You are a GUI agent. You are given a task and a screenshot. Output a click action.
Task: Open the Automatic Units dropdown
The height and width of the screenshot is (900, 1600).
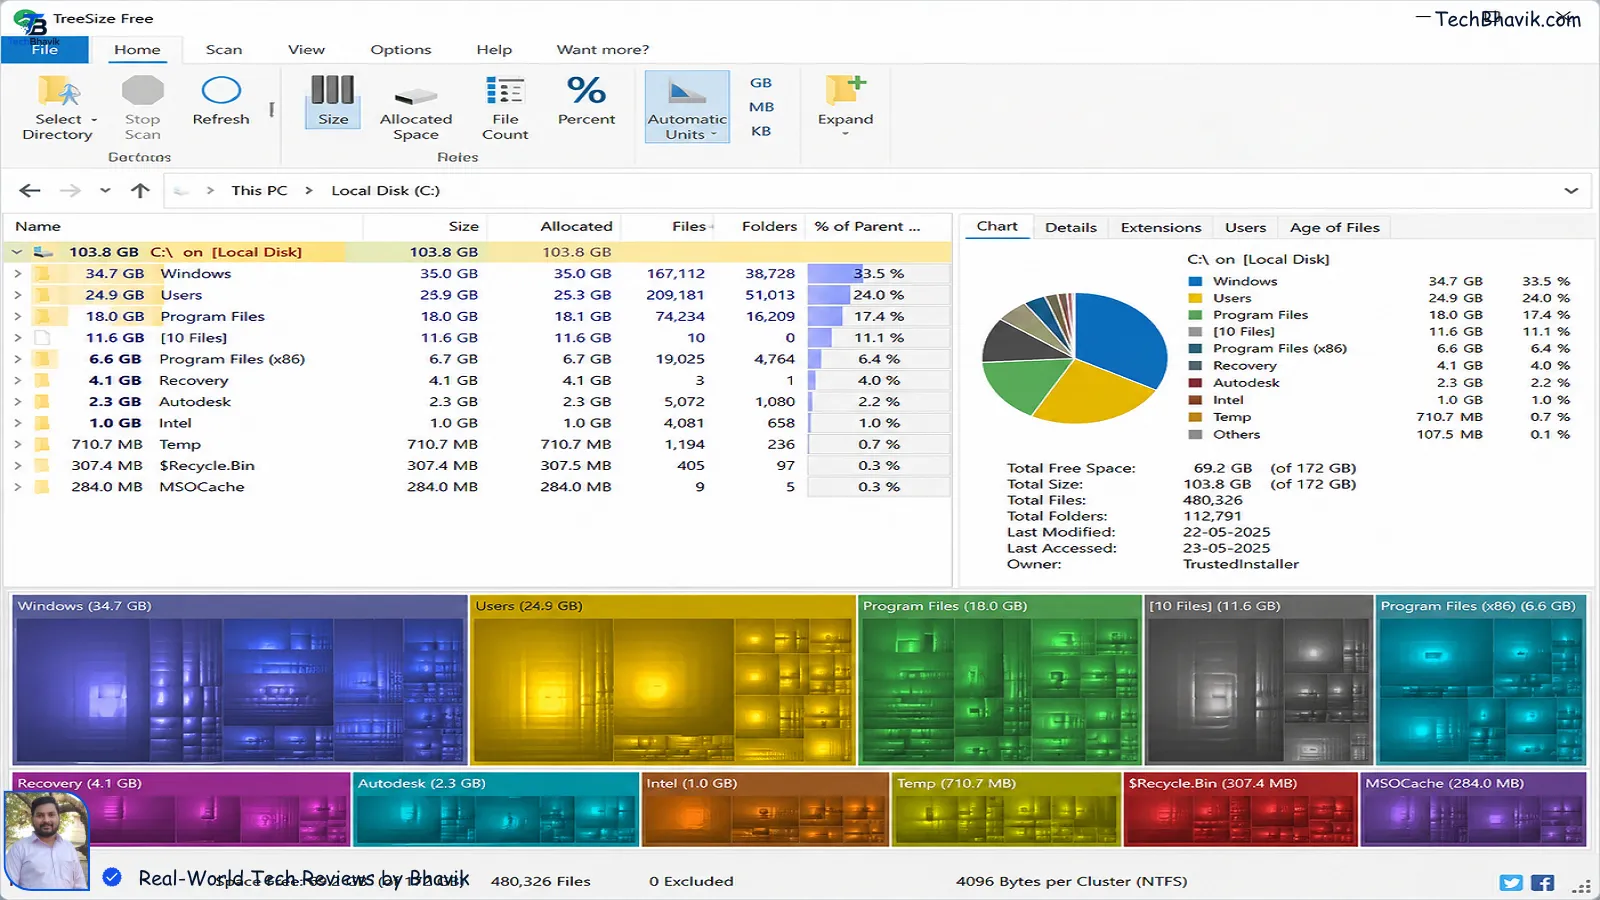pos(687,107)
